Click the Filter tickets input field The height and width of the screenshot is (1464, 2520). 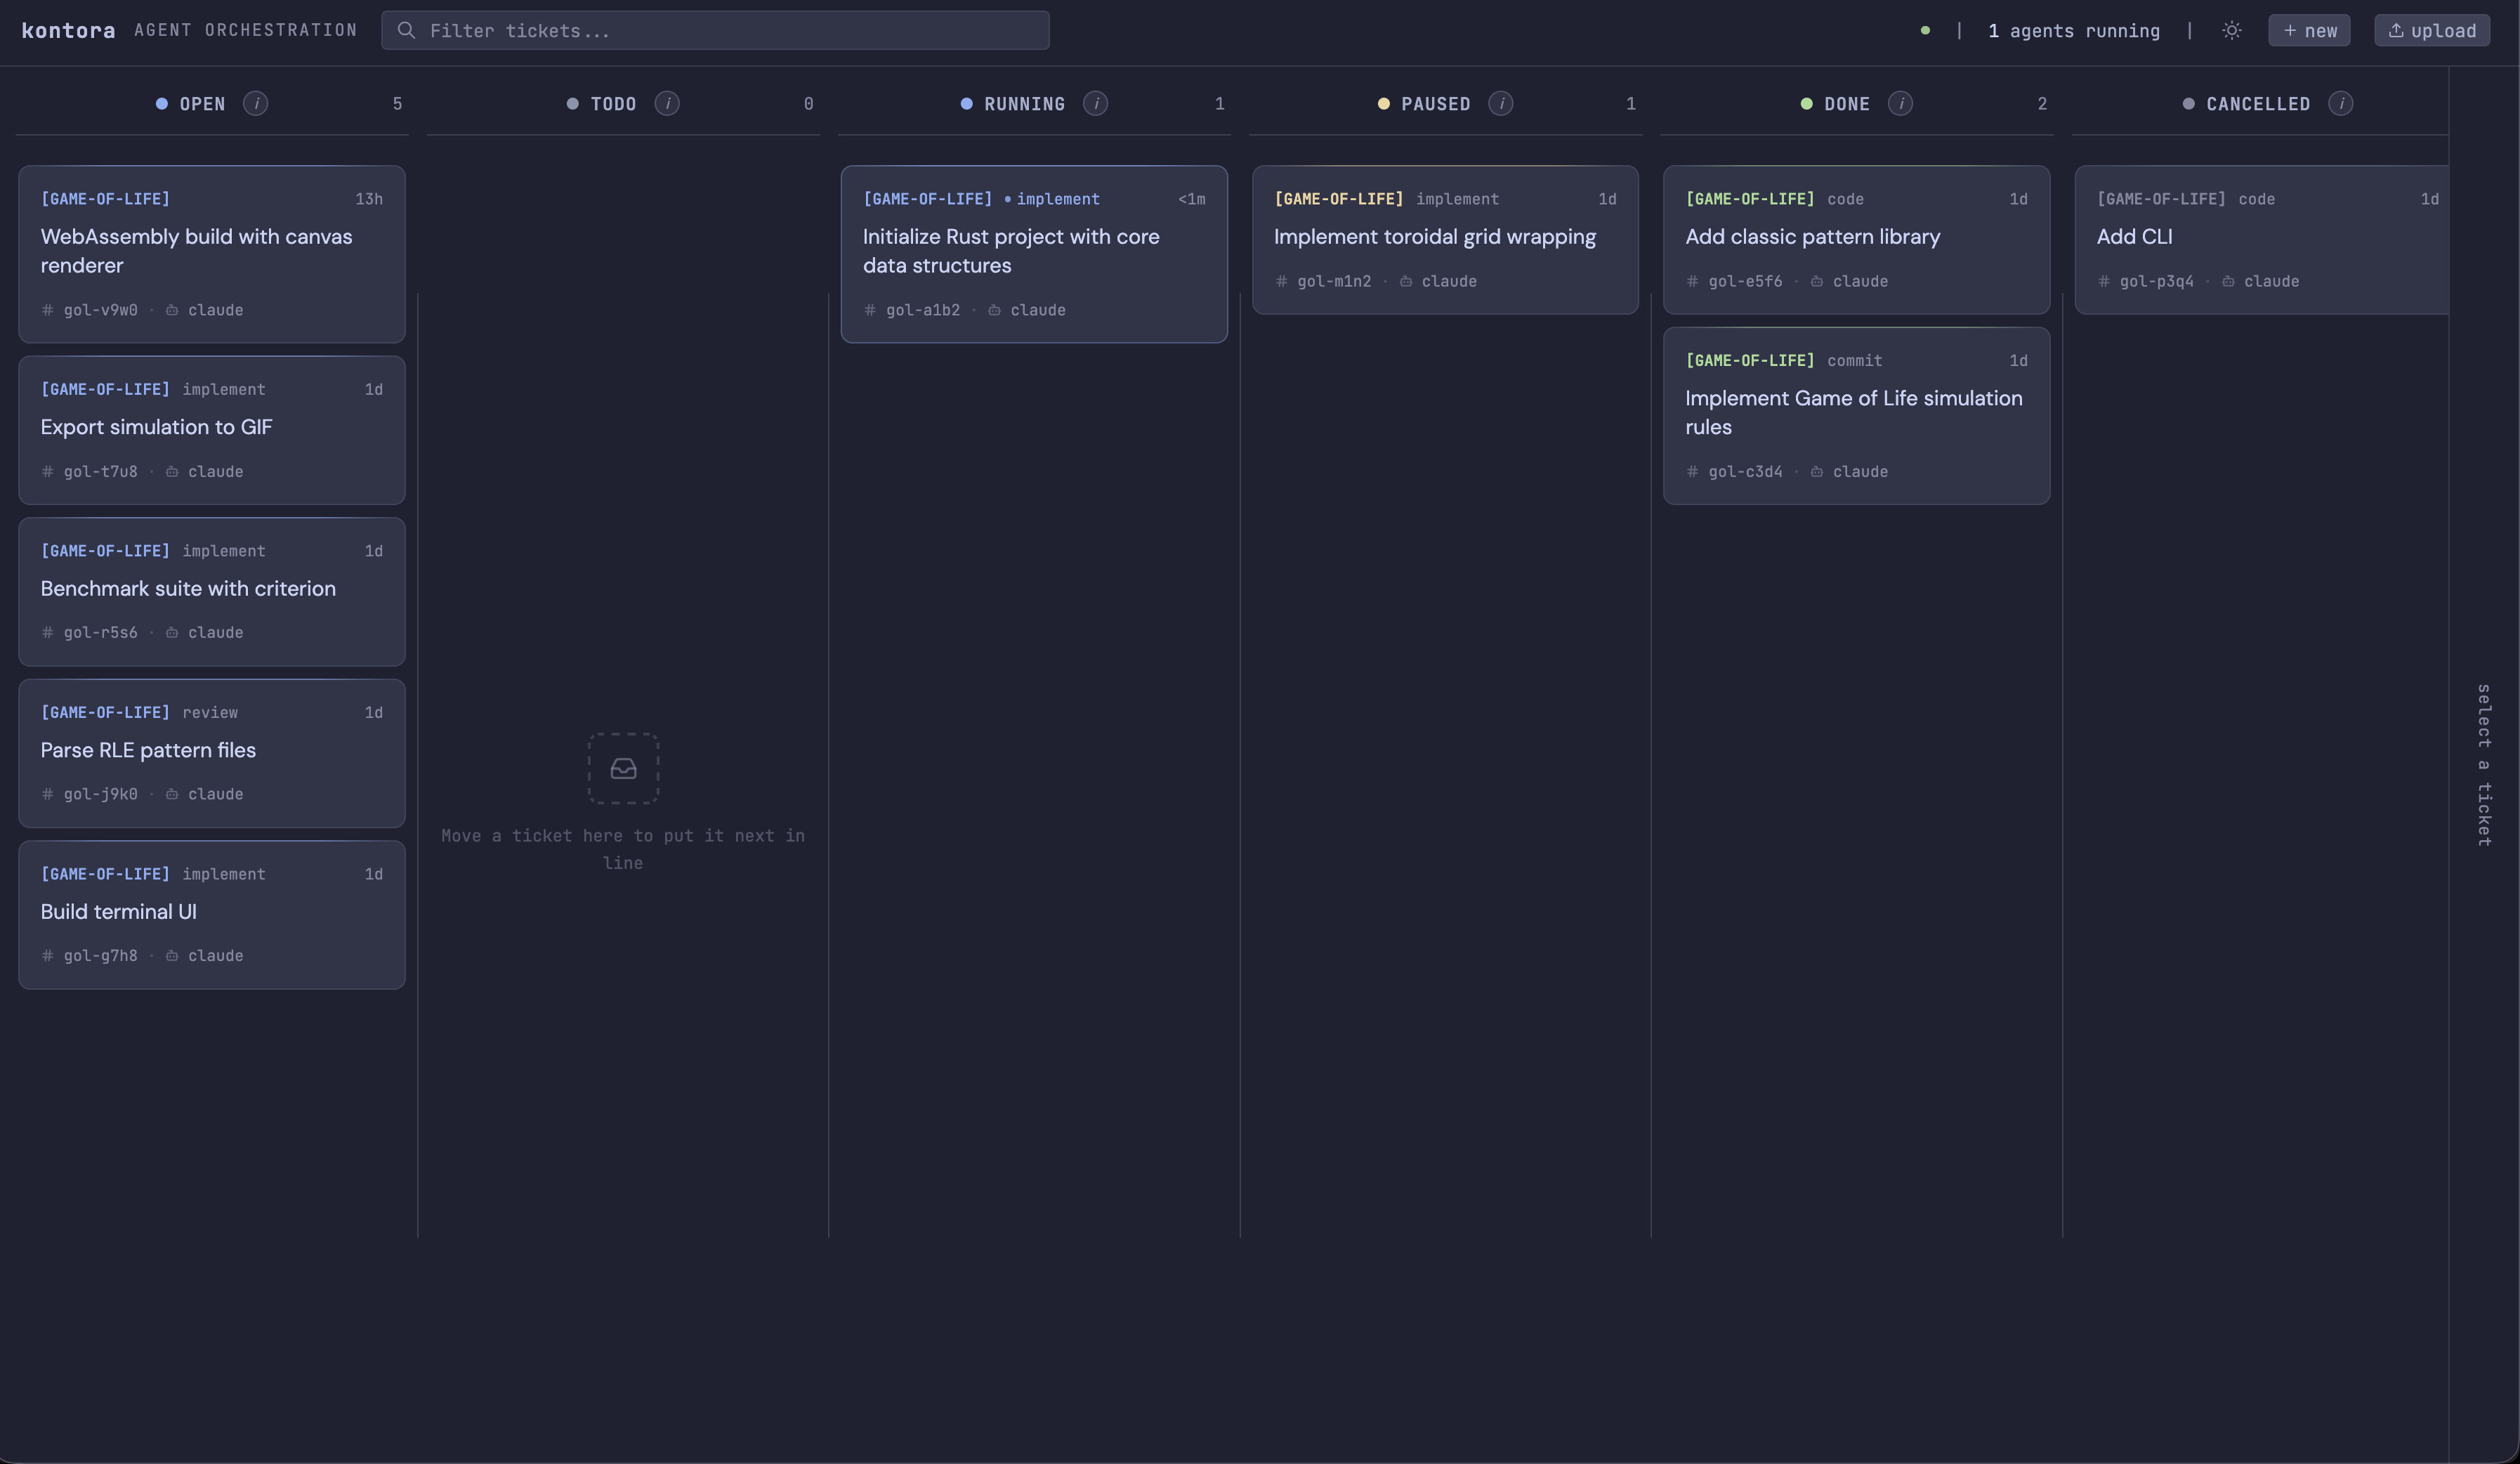click(714, 30)
